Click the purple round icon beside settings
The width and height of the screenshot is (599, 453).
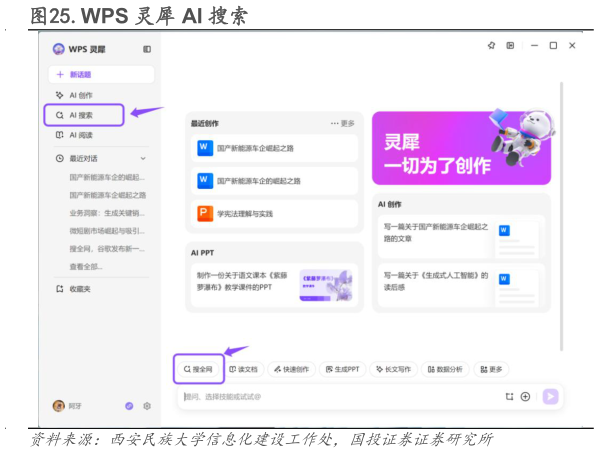(x=129, y=406)
